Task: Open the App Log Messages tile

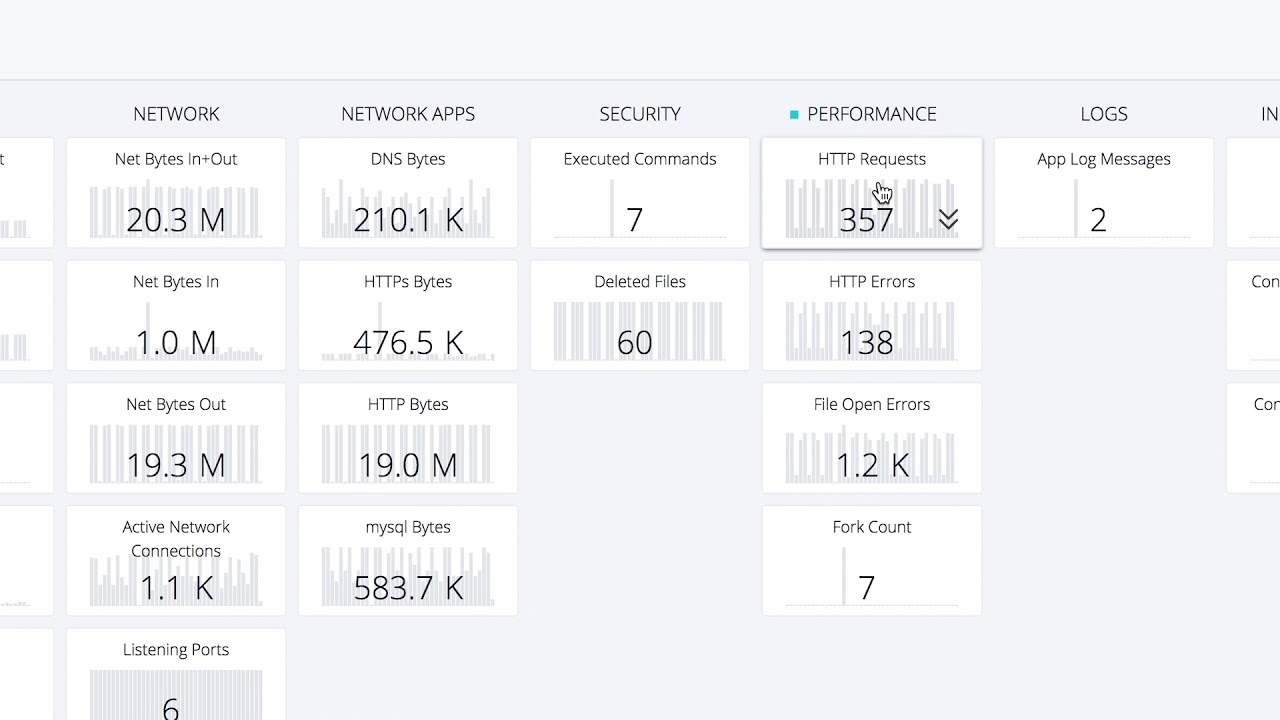Action: coord(1104,193)
